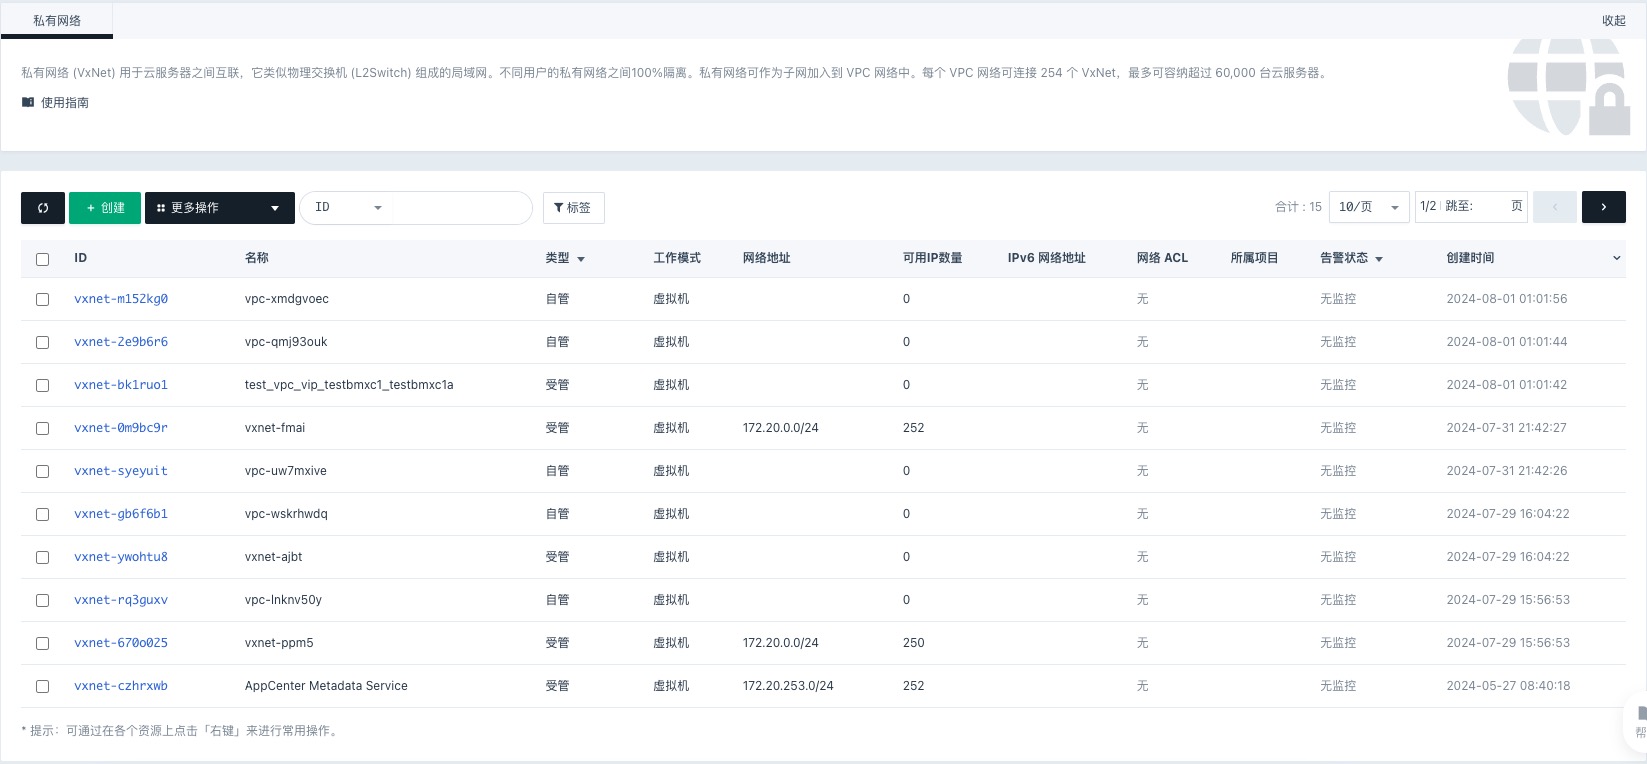Screen dimensions: 1647x764
Task: Click the refresh list icon button
Action: pos(43,208)
